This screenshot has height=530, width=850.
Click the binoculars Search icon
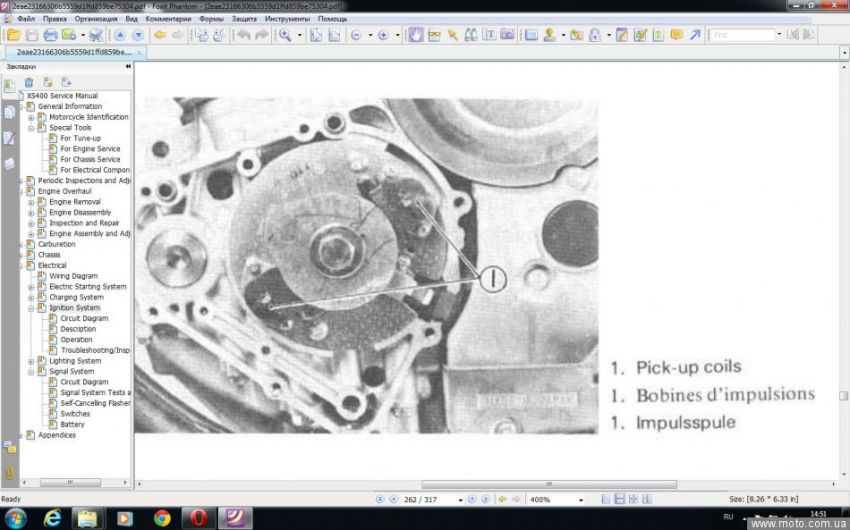click(471, 35)
